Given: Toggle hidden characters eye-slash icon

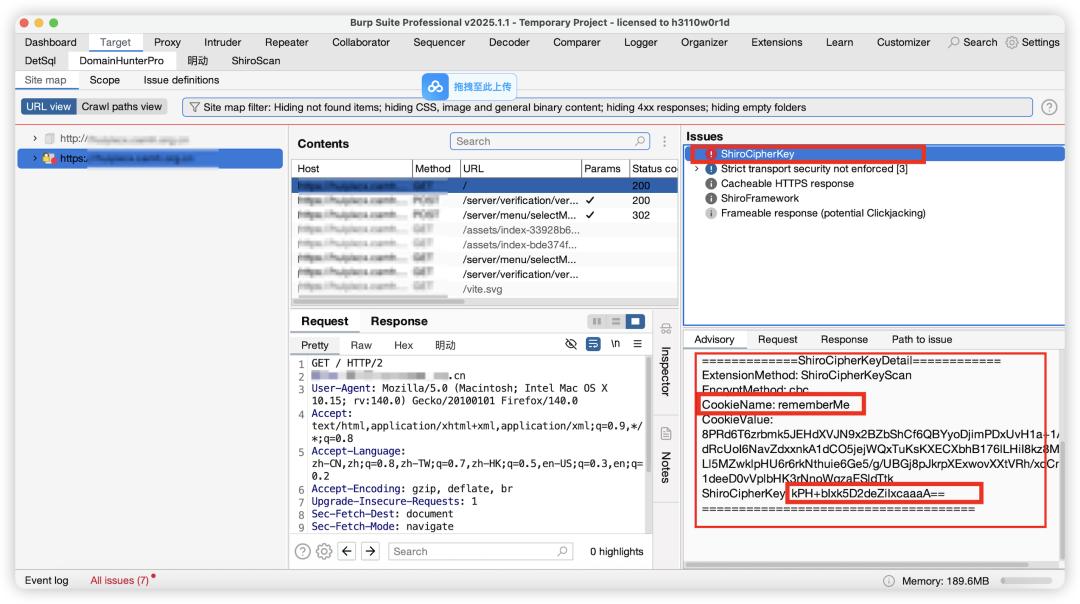Looking at the screenshot, I should tap(571, 344).
